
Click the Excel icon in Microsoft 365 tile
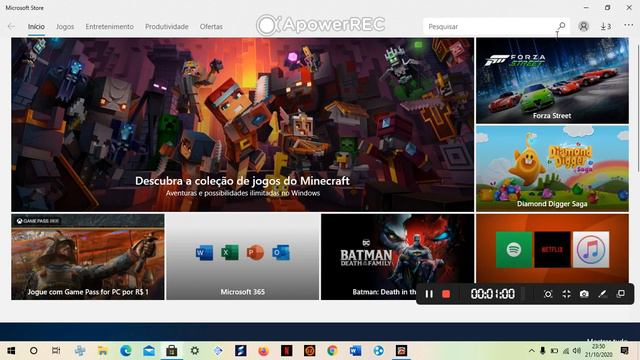pos(230,253)
